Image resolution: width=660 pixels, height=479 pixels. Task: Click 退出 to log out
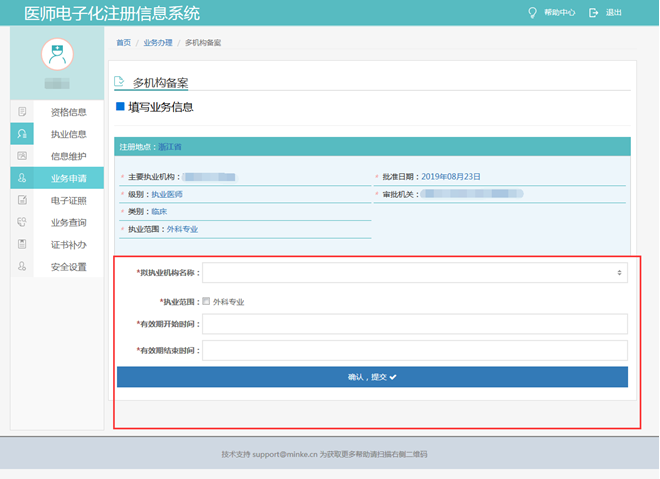606,13
